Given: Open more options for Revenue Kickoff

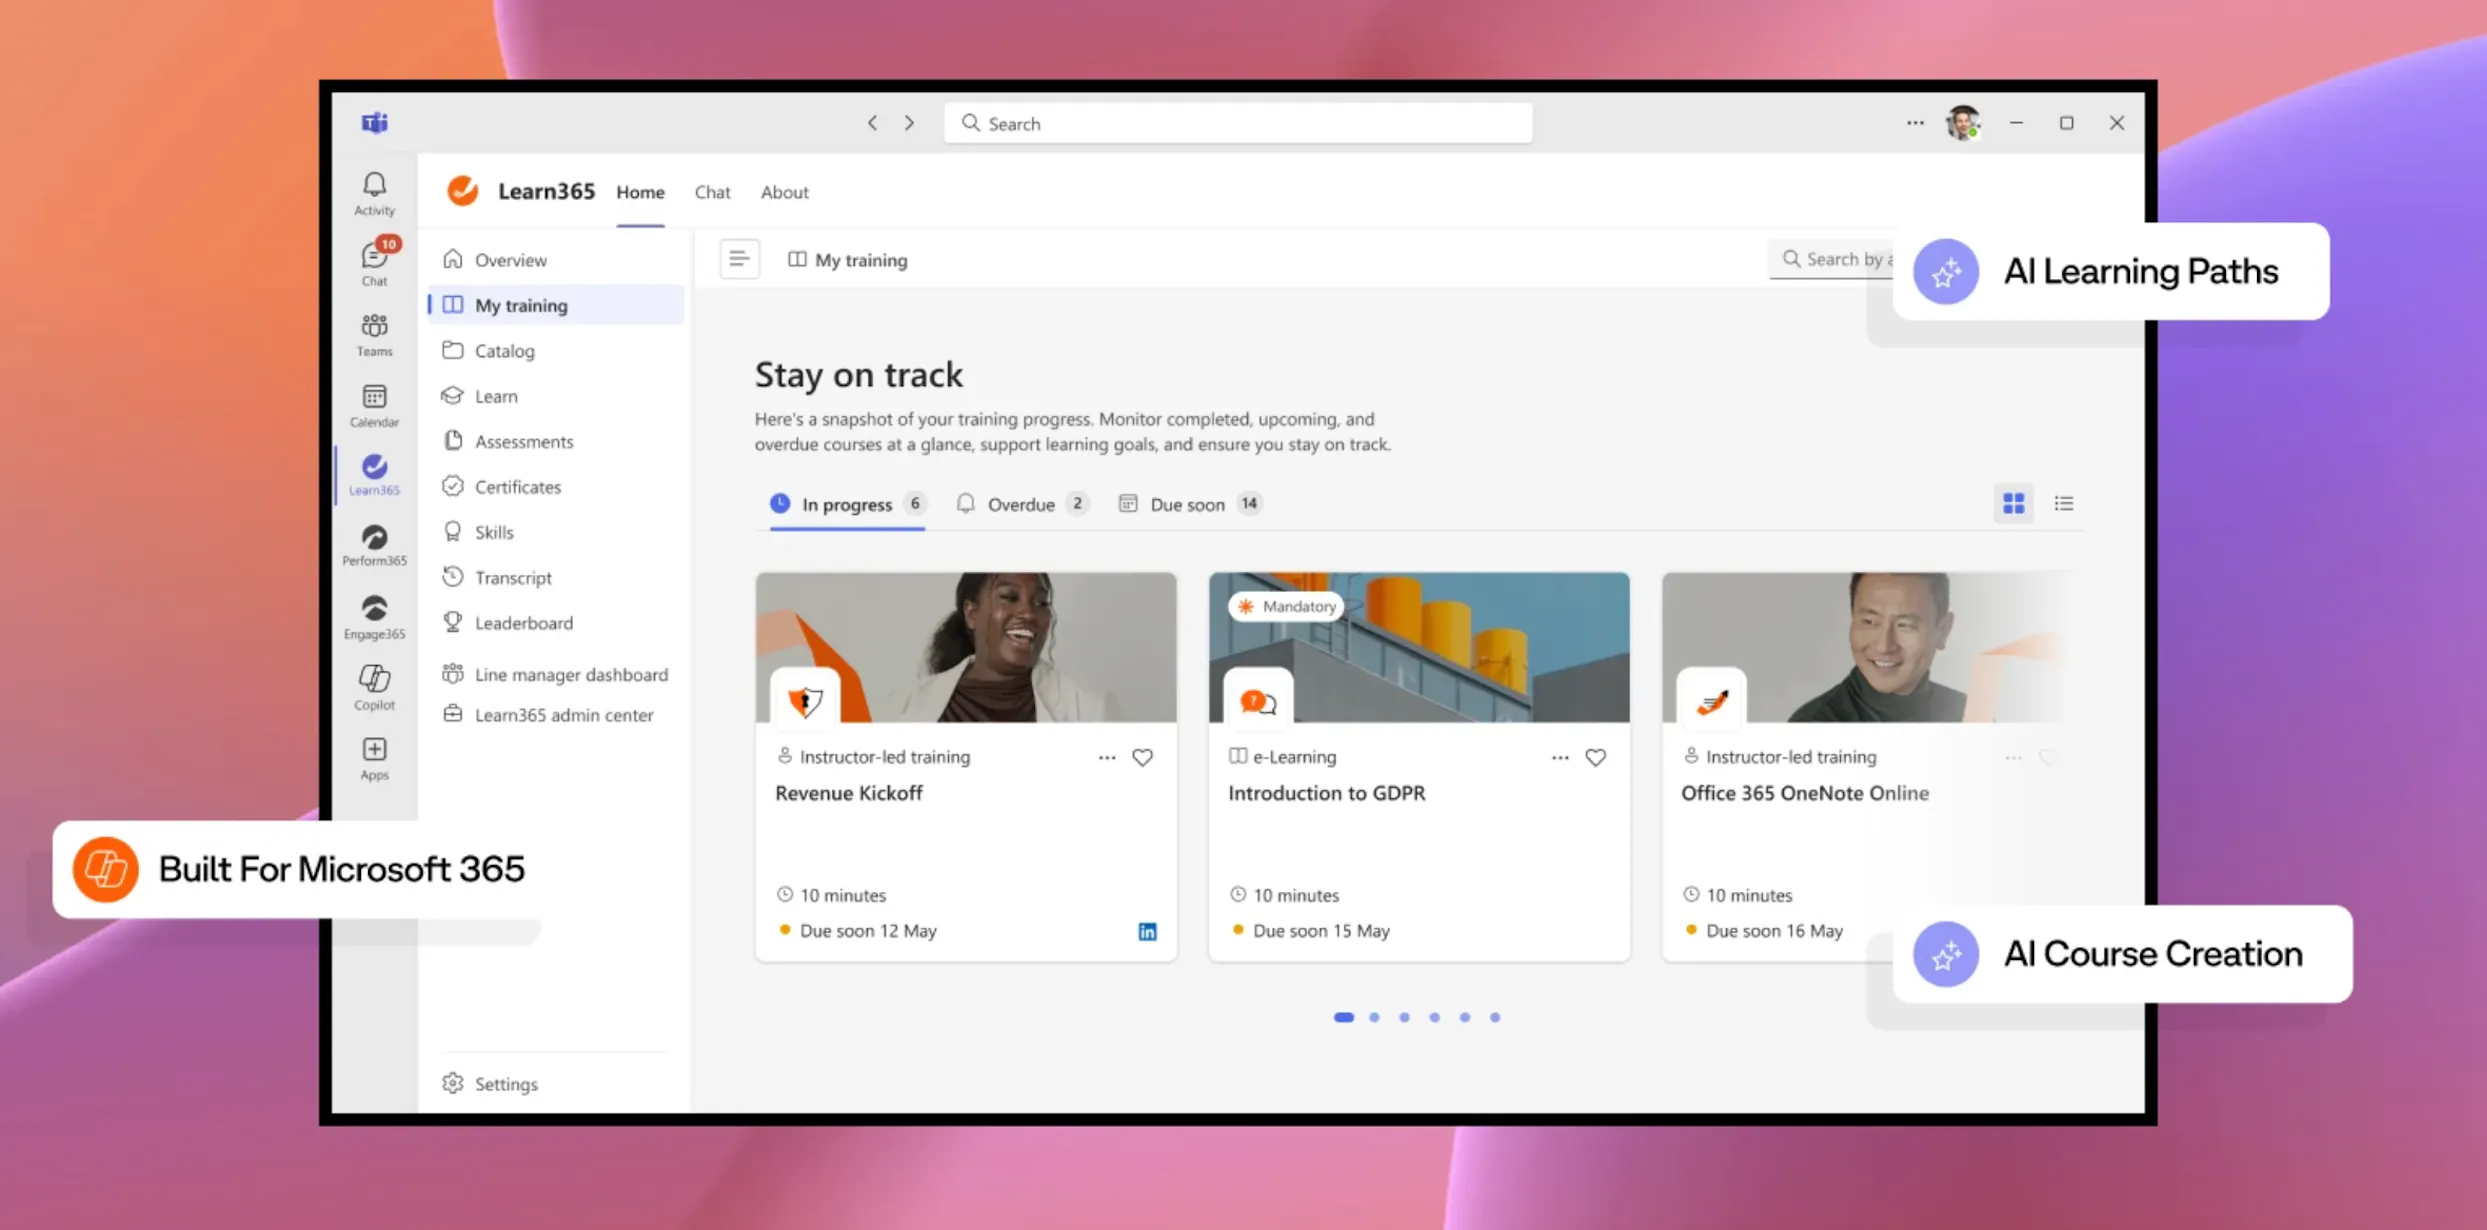Looking at the screenshot, I should (x=1106, y=757).
